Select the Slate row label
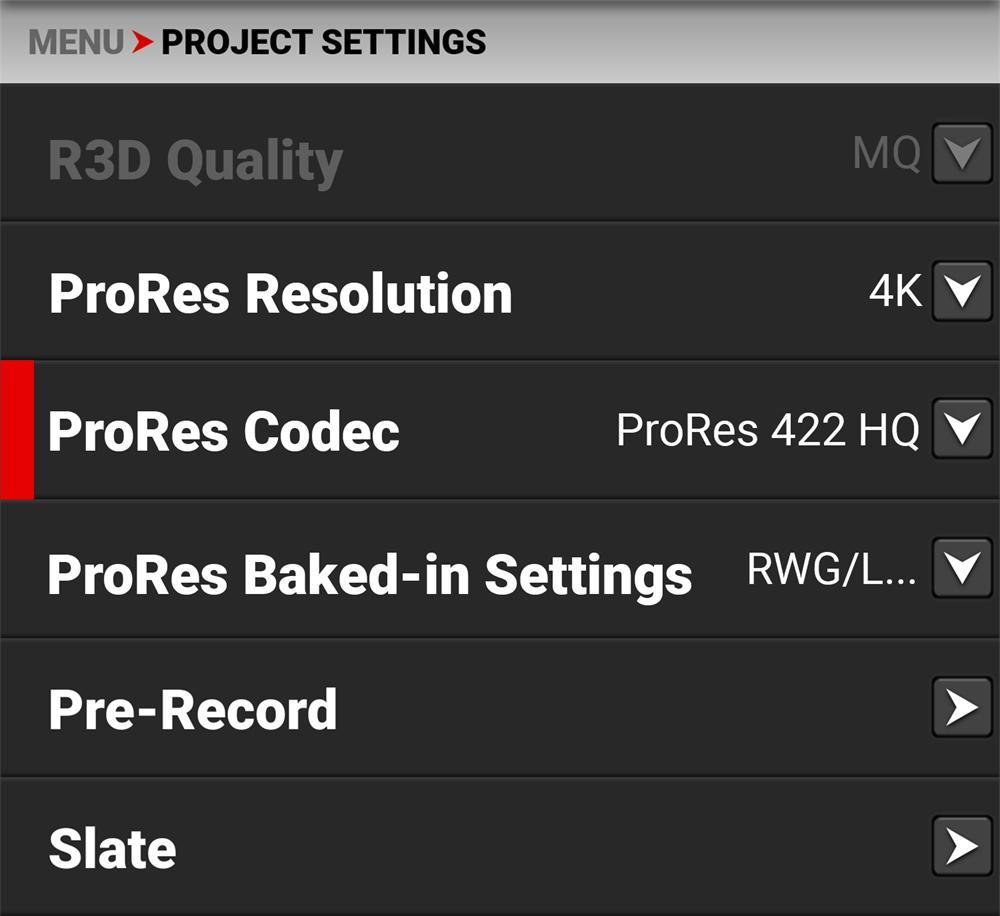Screen dimensions: 1000x916 pyautogui.click(x=112, y=848)
